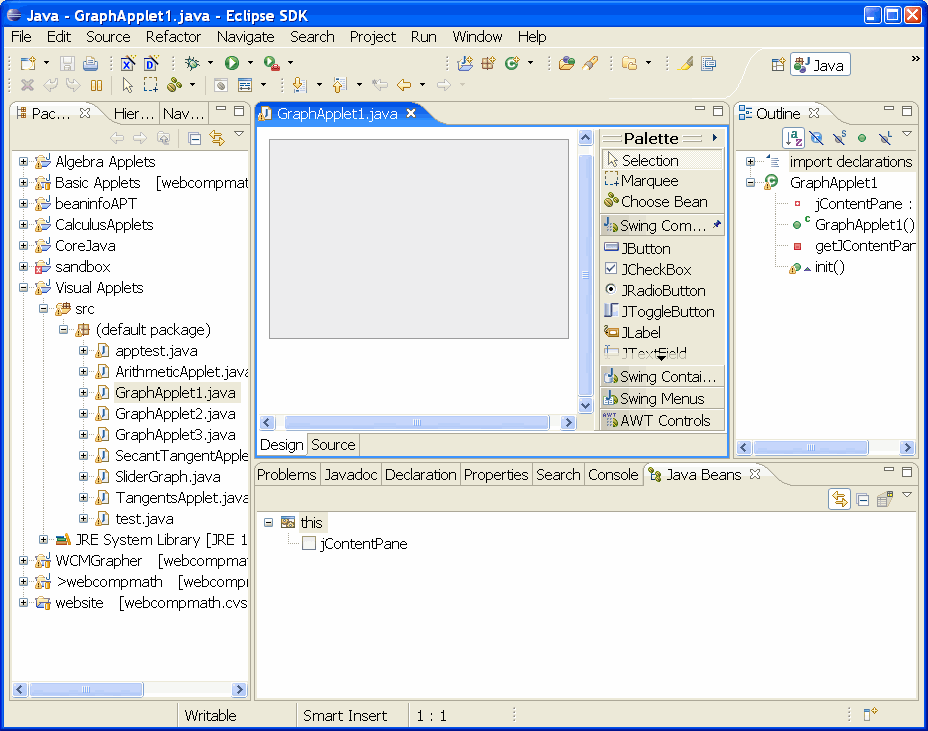
Task: Click the Open Perspective icon
Action: tap(778, 65)
